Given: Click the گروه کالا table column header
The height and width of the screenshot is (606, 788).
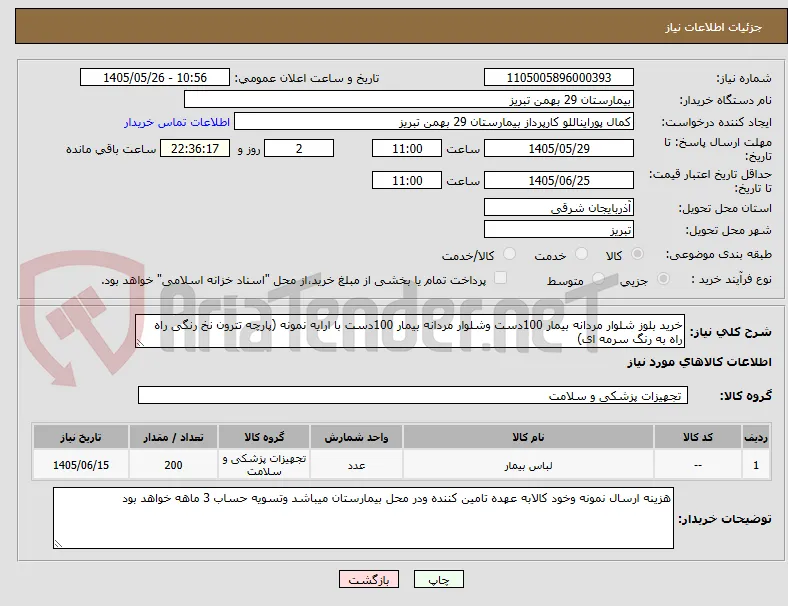Looking at the screenshot, I should (x=264, y=437).
